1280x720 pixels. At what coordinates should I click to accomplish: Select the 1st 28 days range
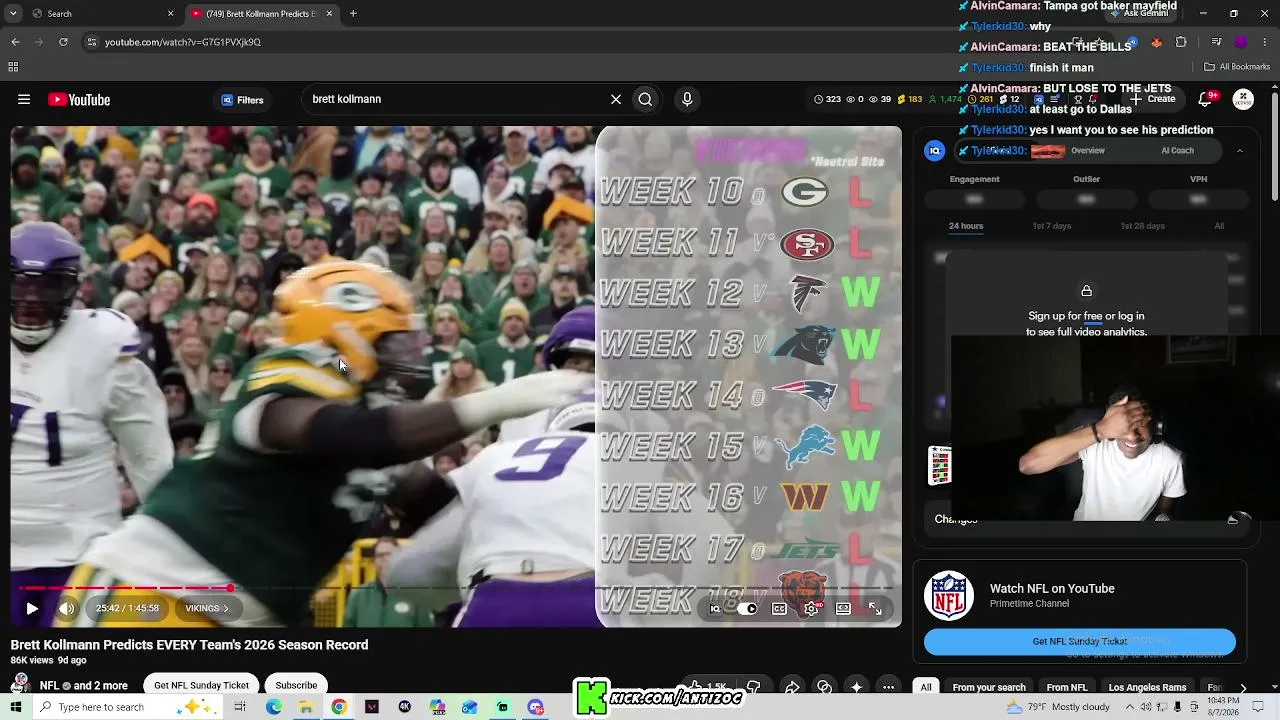pyautogui.click(x=1142, y=226)
